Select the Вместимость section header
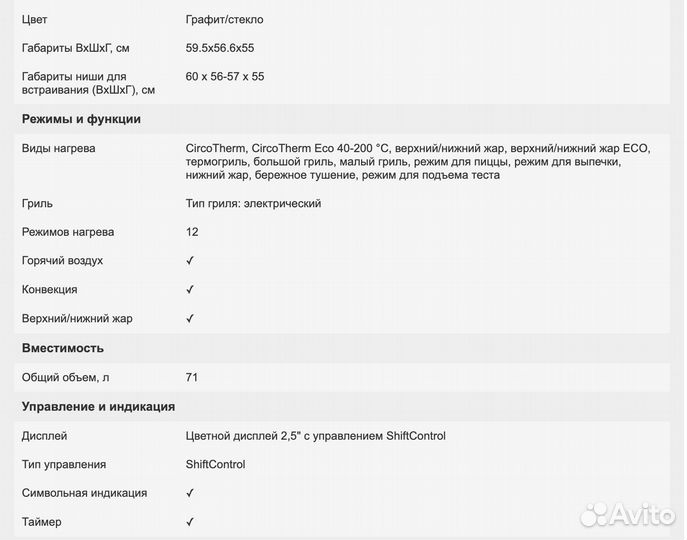Viewport: 687px width, 540px height. 63,348
